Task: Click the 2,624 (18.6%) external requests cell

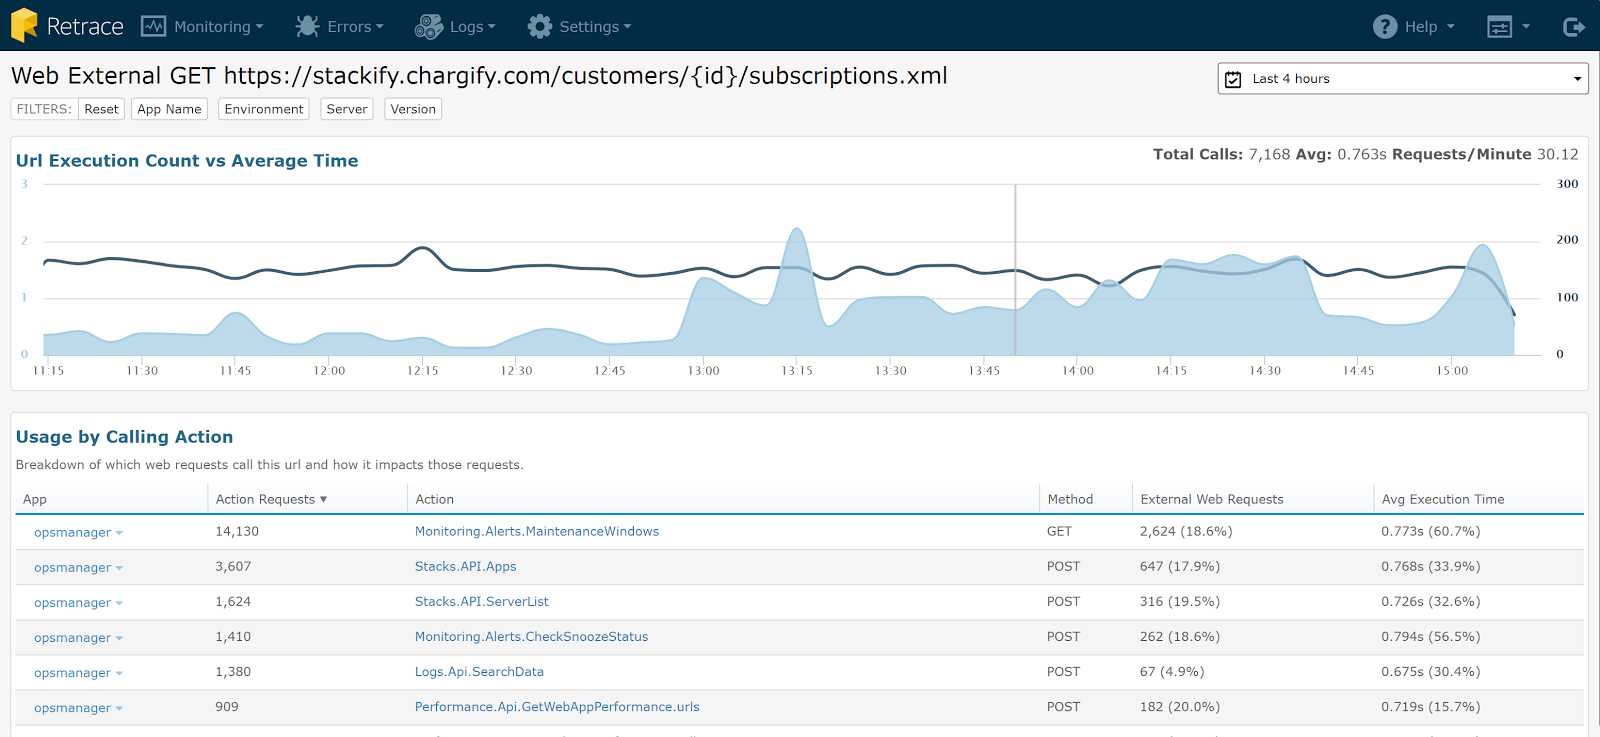Action: point(1186,531)
